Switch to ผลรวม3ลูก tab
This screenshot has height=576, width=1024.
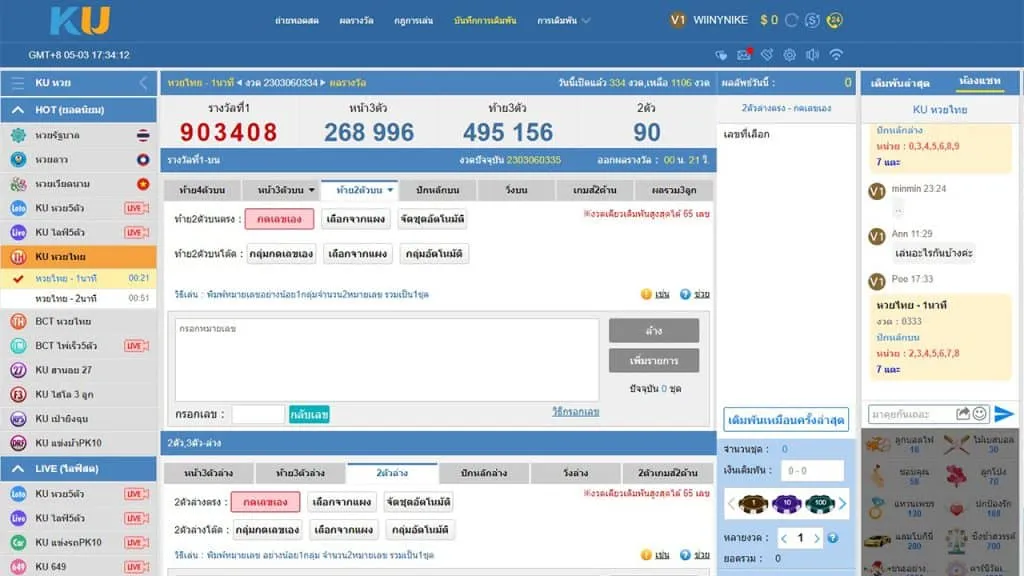[673, 190]
